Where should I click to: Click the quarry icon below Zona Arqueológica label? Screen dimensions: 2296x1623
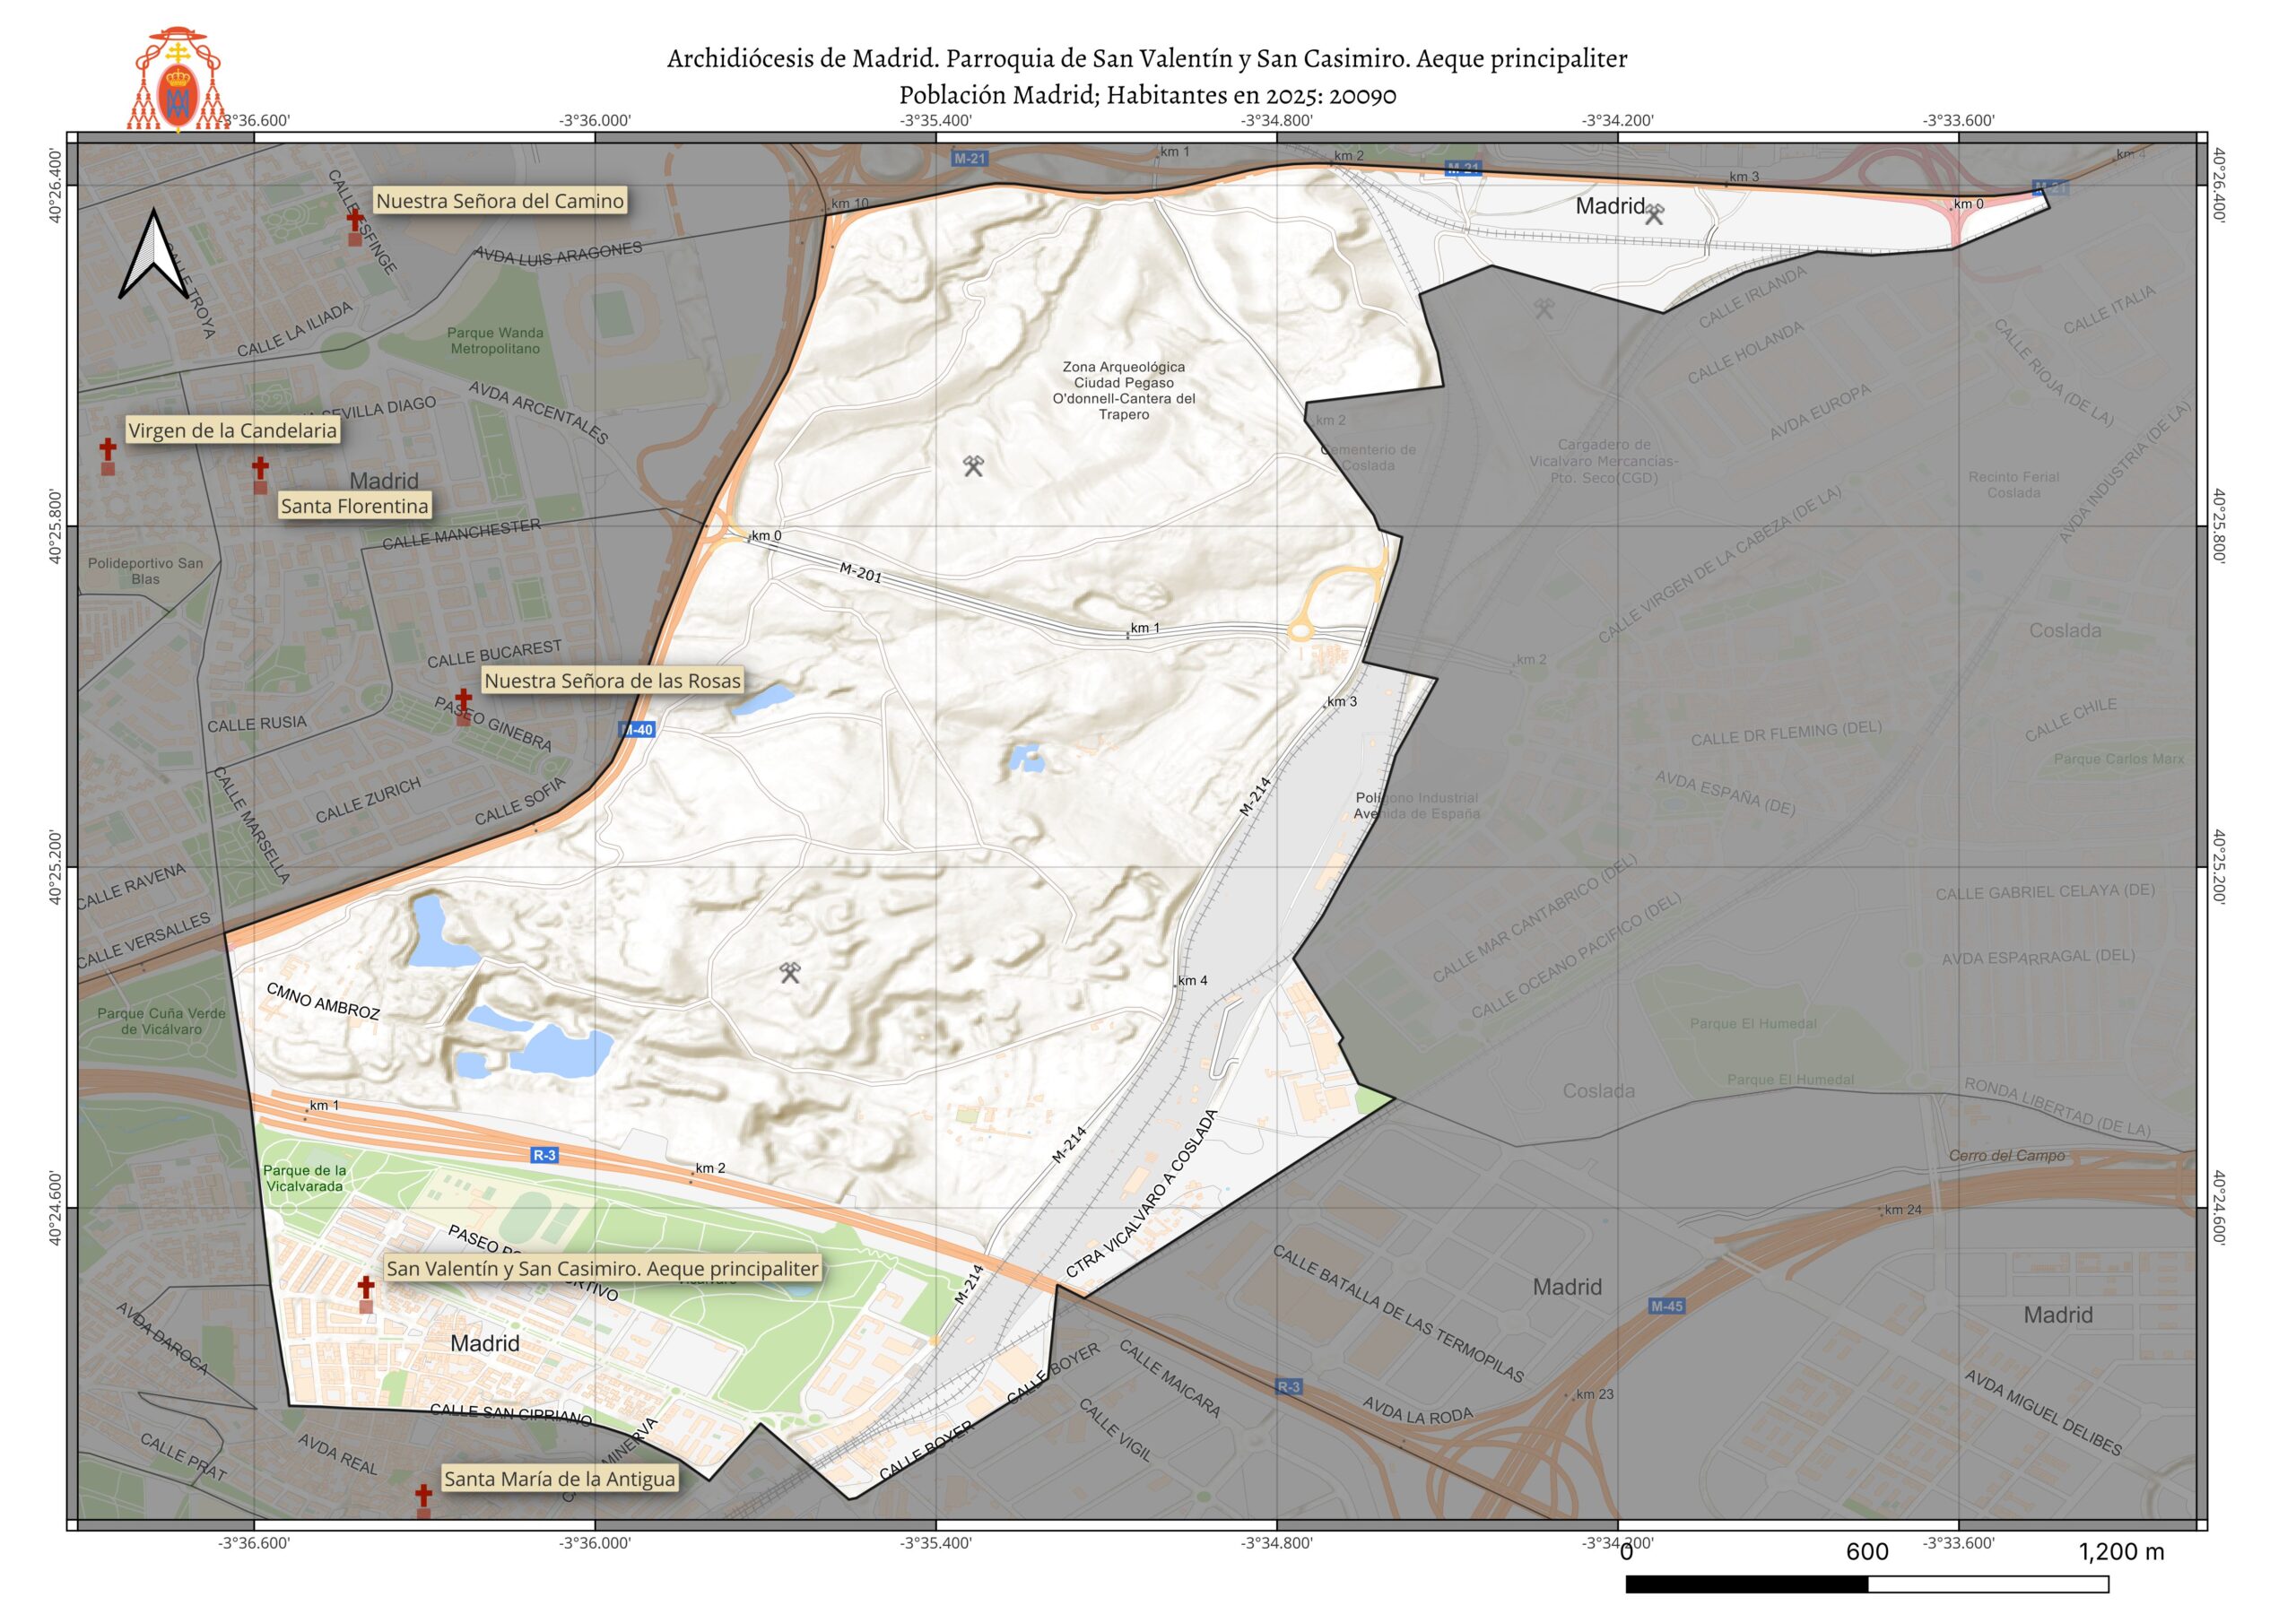[x=973, y=466]
